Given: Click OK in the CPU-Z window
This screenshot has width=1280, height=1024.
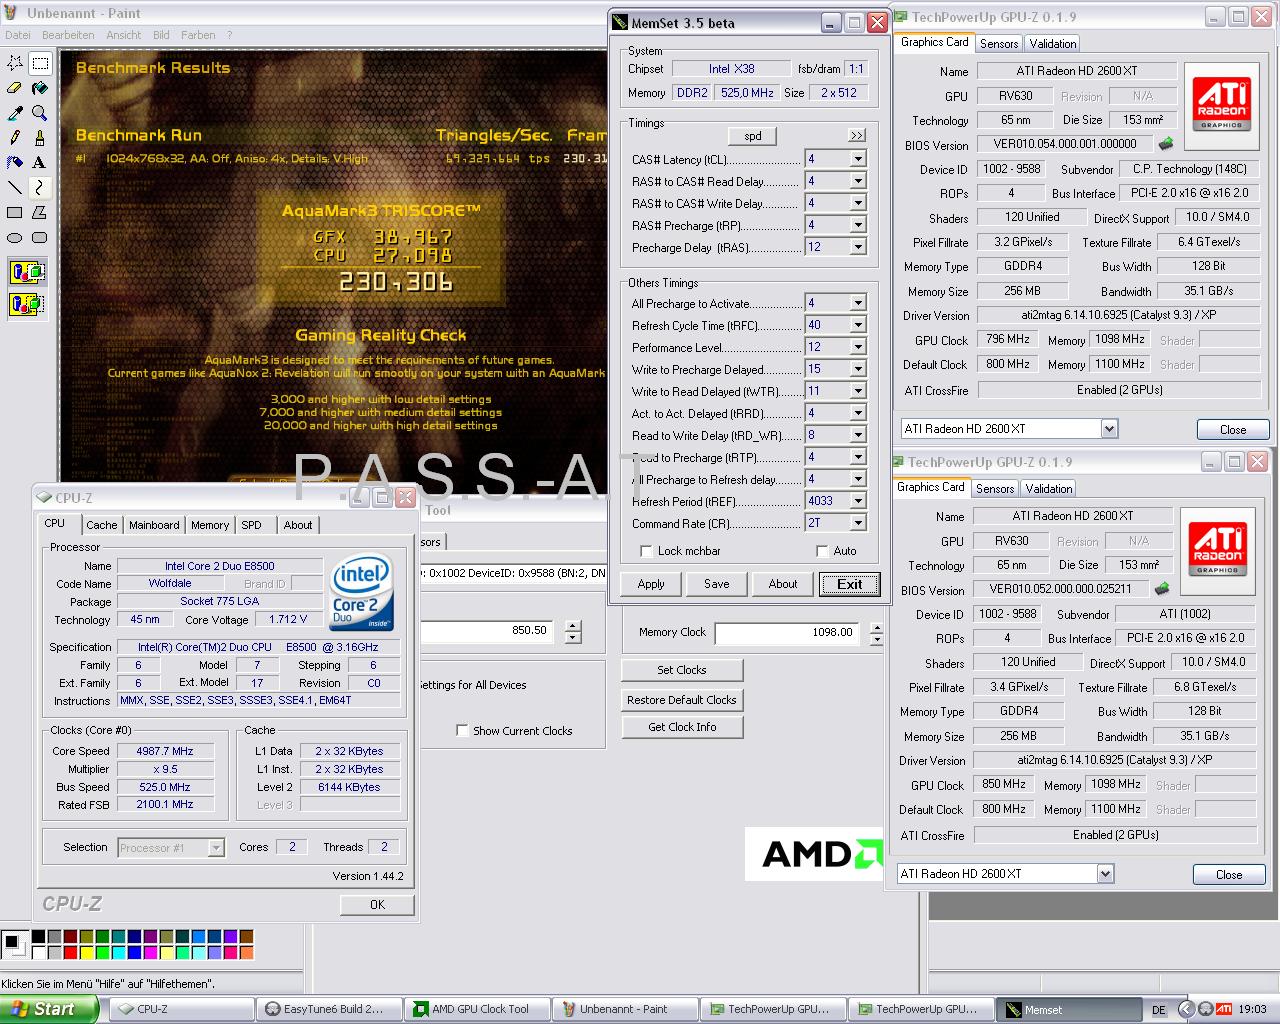Looking at the screenshot, I should [x=377, y=904].
